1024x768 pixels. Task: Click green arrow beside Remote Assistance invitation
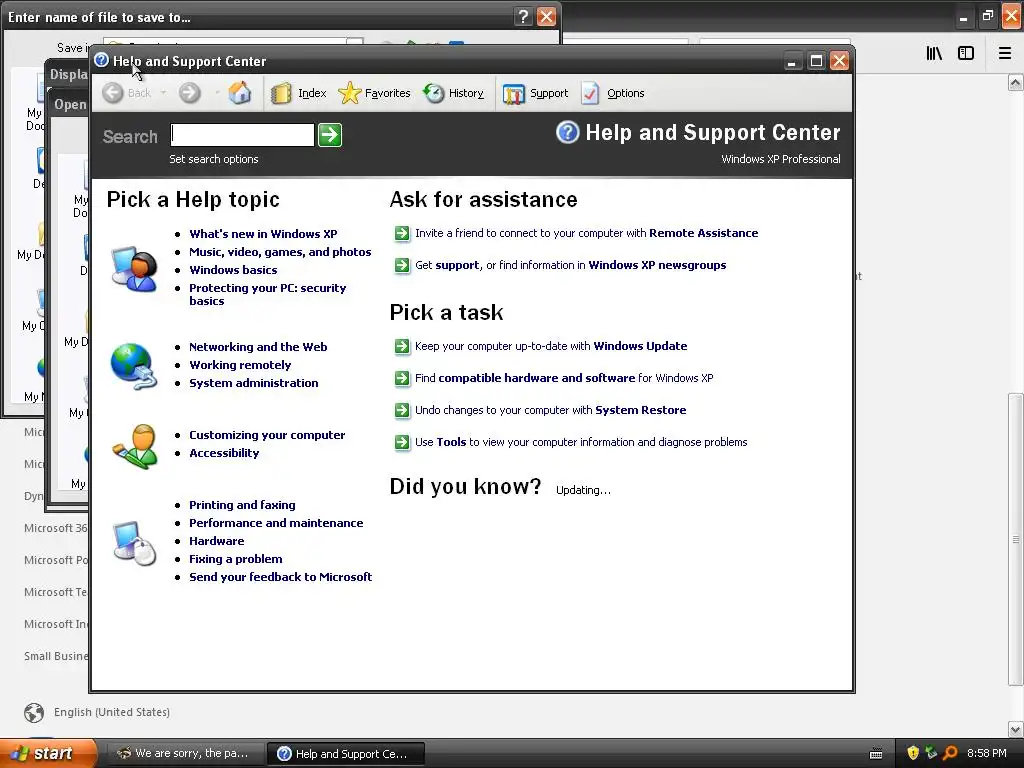click(x=402, y=233)
